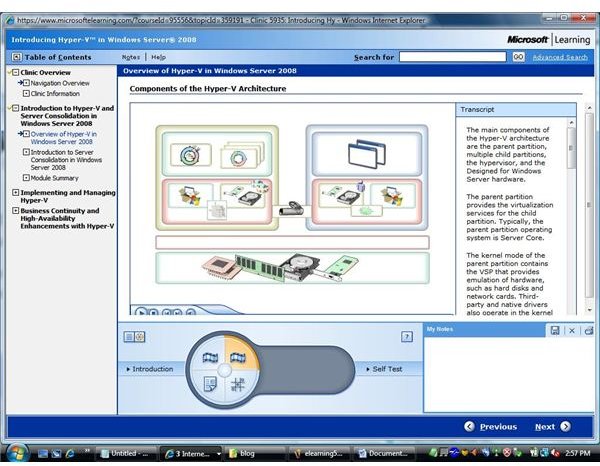Click the child partition windows icon in diagram
The width and height of the screenshot is (600, 466).
367,154
